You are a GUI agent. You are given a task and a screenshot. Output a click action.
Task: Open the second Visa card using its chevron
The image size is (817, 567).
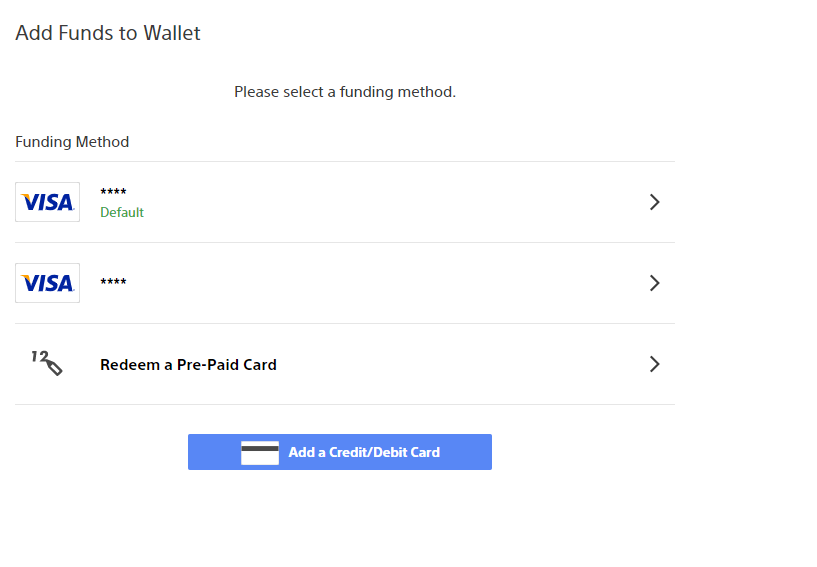pyautogui.click(x=655, y=283)
